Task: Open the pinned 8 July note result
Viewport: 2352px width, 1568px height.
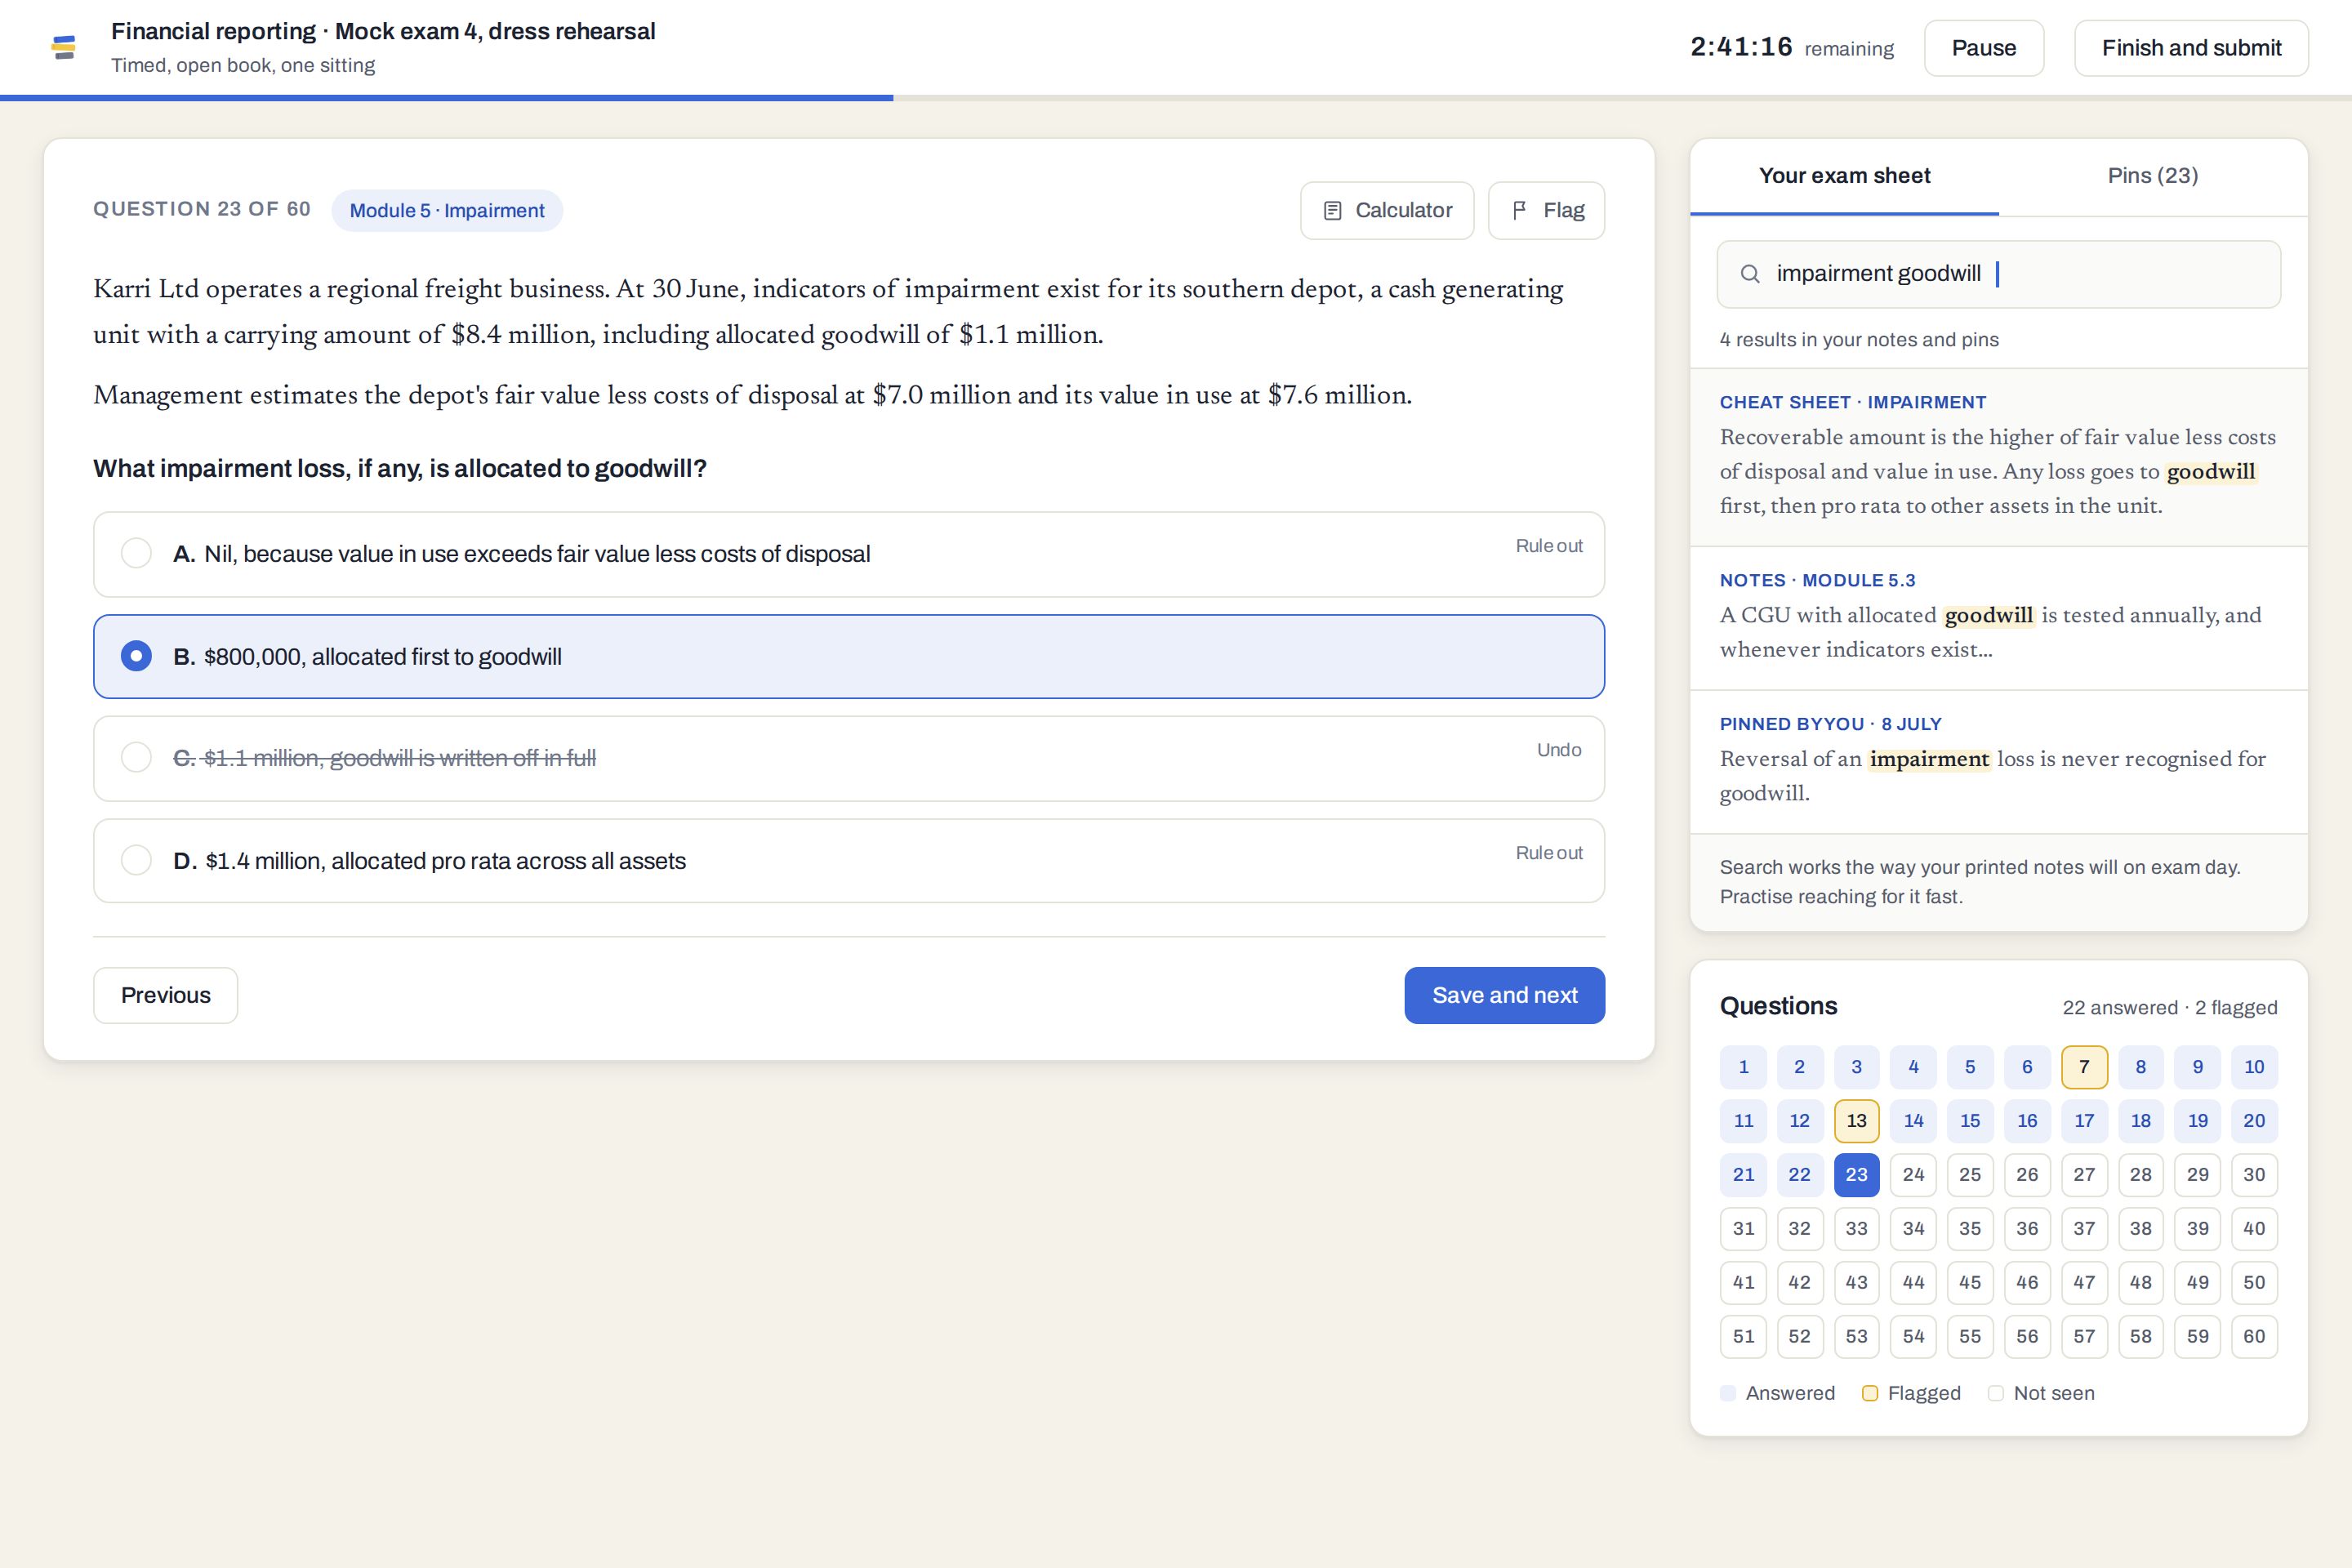Action: tap(1998, 762)
